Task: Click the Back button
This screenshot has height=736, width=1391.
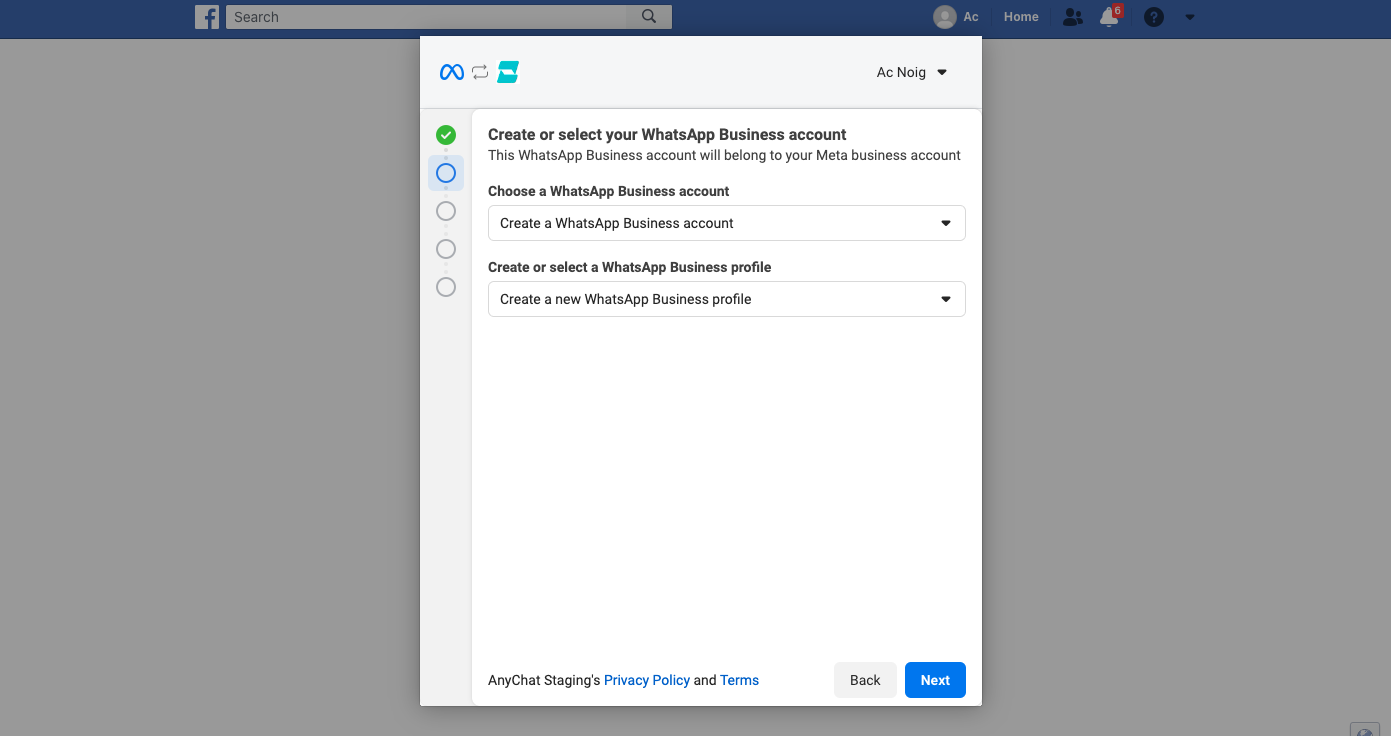Action: click(865, 680)
